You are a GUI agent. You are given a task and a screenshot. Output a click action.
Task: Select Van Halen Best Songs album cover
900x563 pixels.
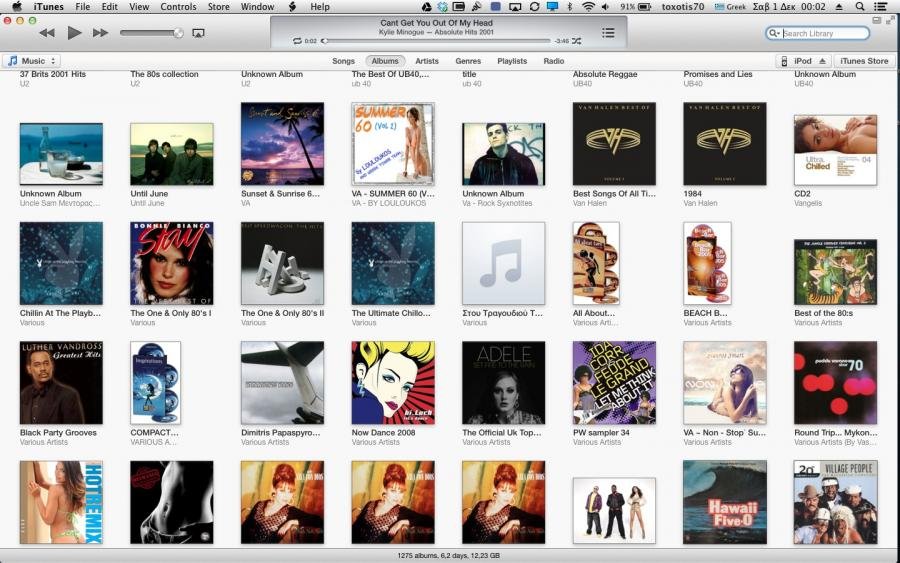[614, 143]
